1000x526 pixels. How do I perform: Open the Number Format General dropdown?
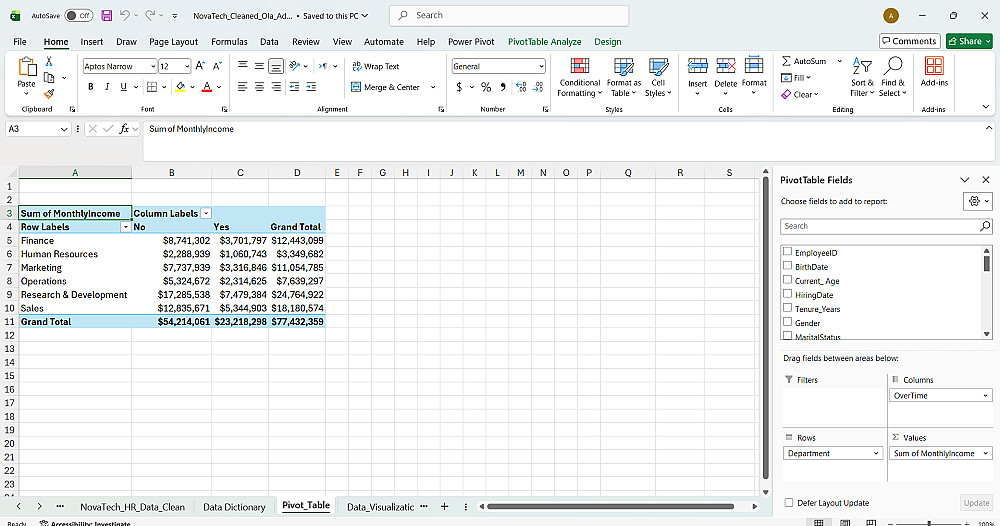pos(541,66)
